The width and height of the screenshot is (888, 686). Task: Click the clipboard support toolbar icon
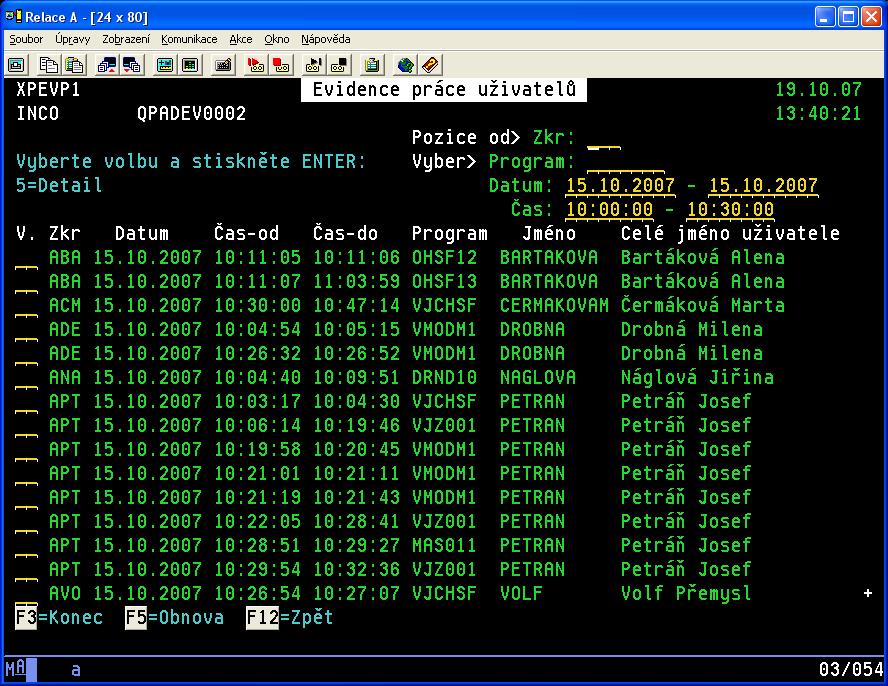(x=372, y=65)
